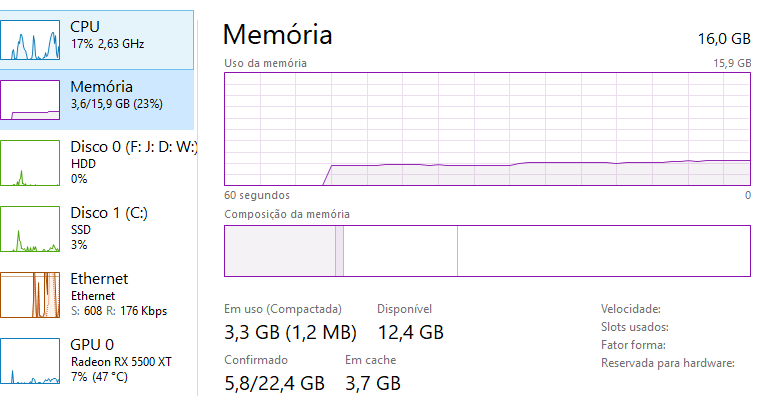Click the Em uso (Compactada) value
The width and height of the screenshot is (760, 396).
point(290,333)
